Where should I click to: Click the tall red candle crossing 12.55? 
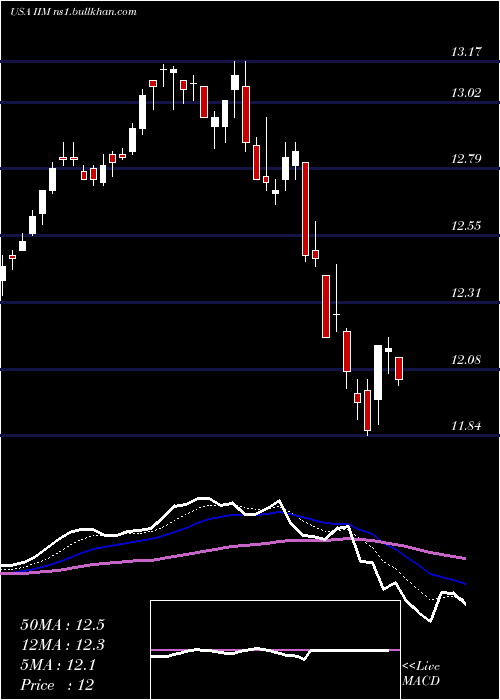pyautogui.click(x=305, y=209)
